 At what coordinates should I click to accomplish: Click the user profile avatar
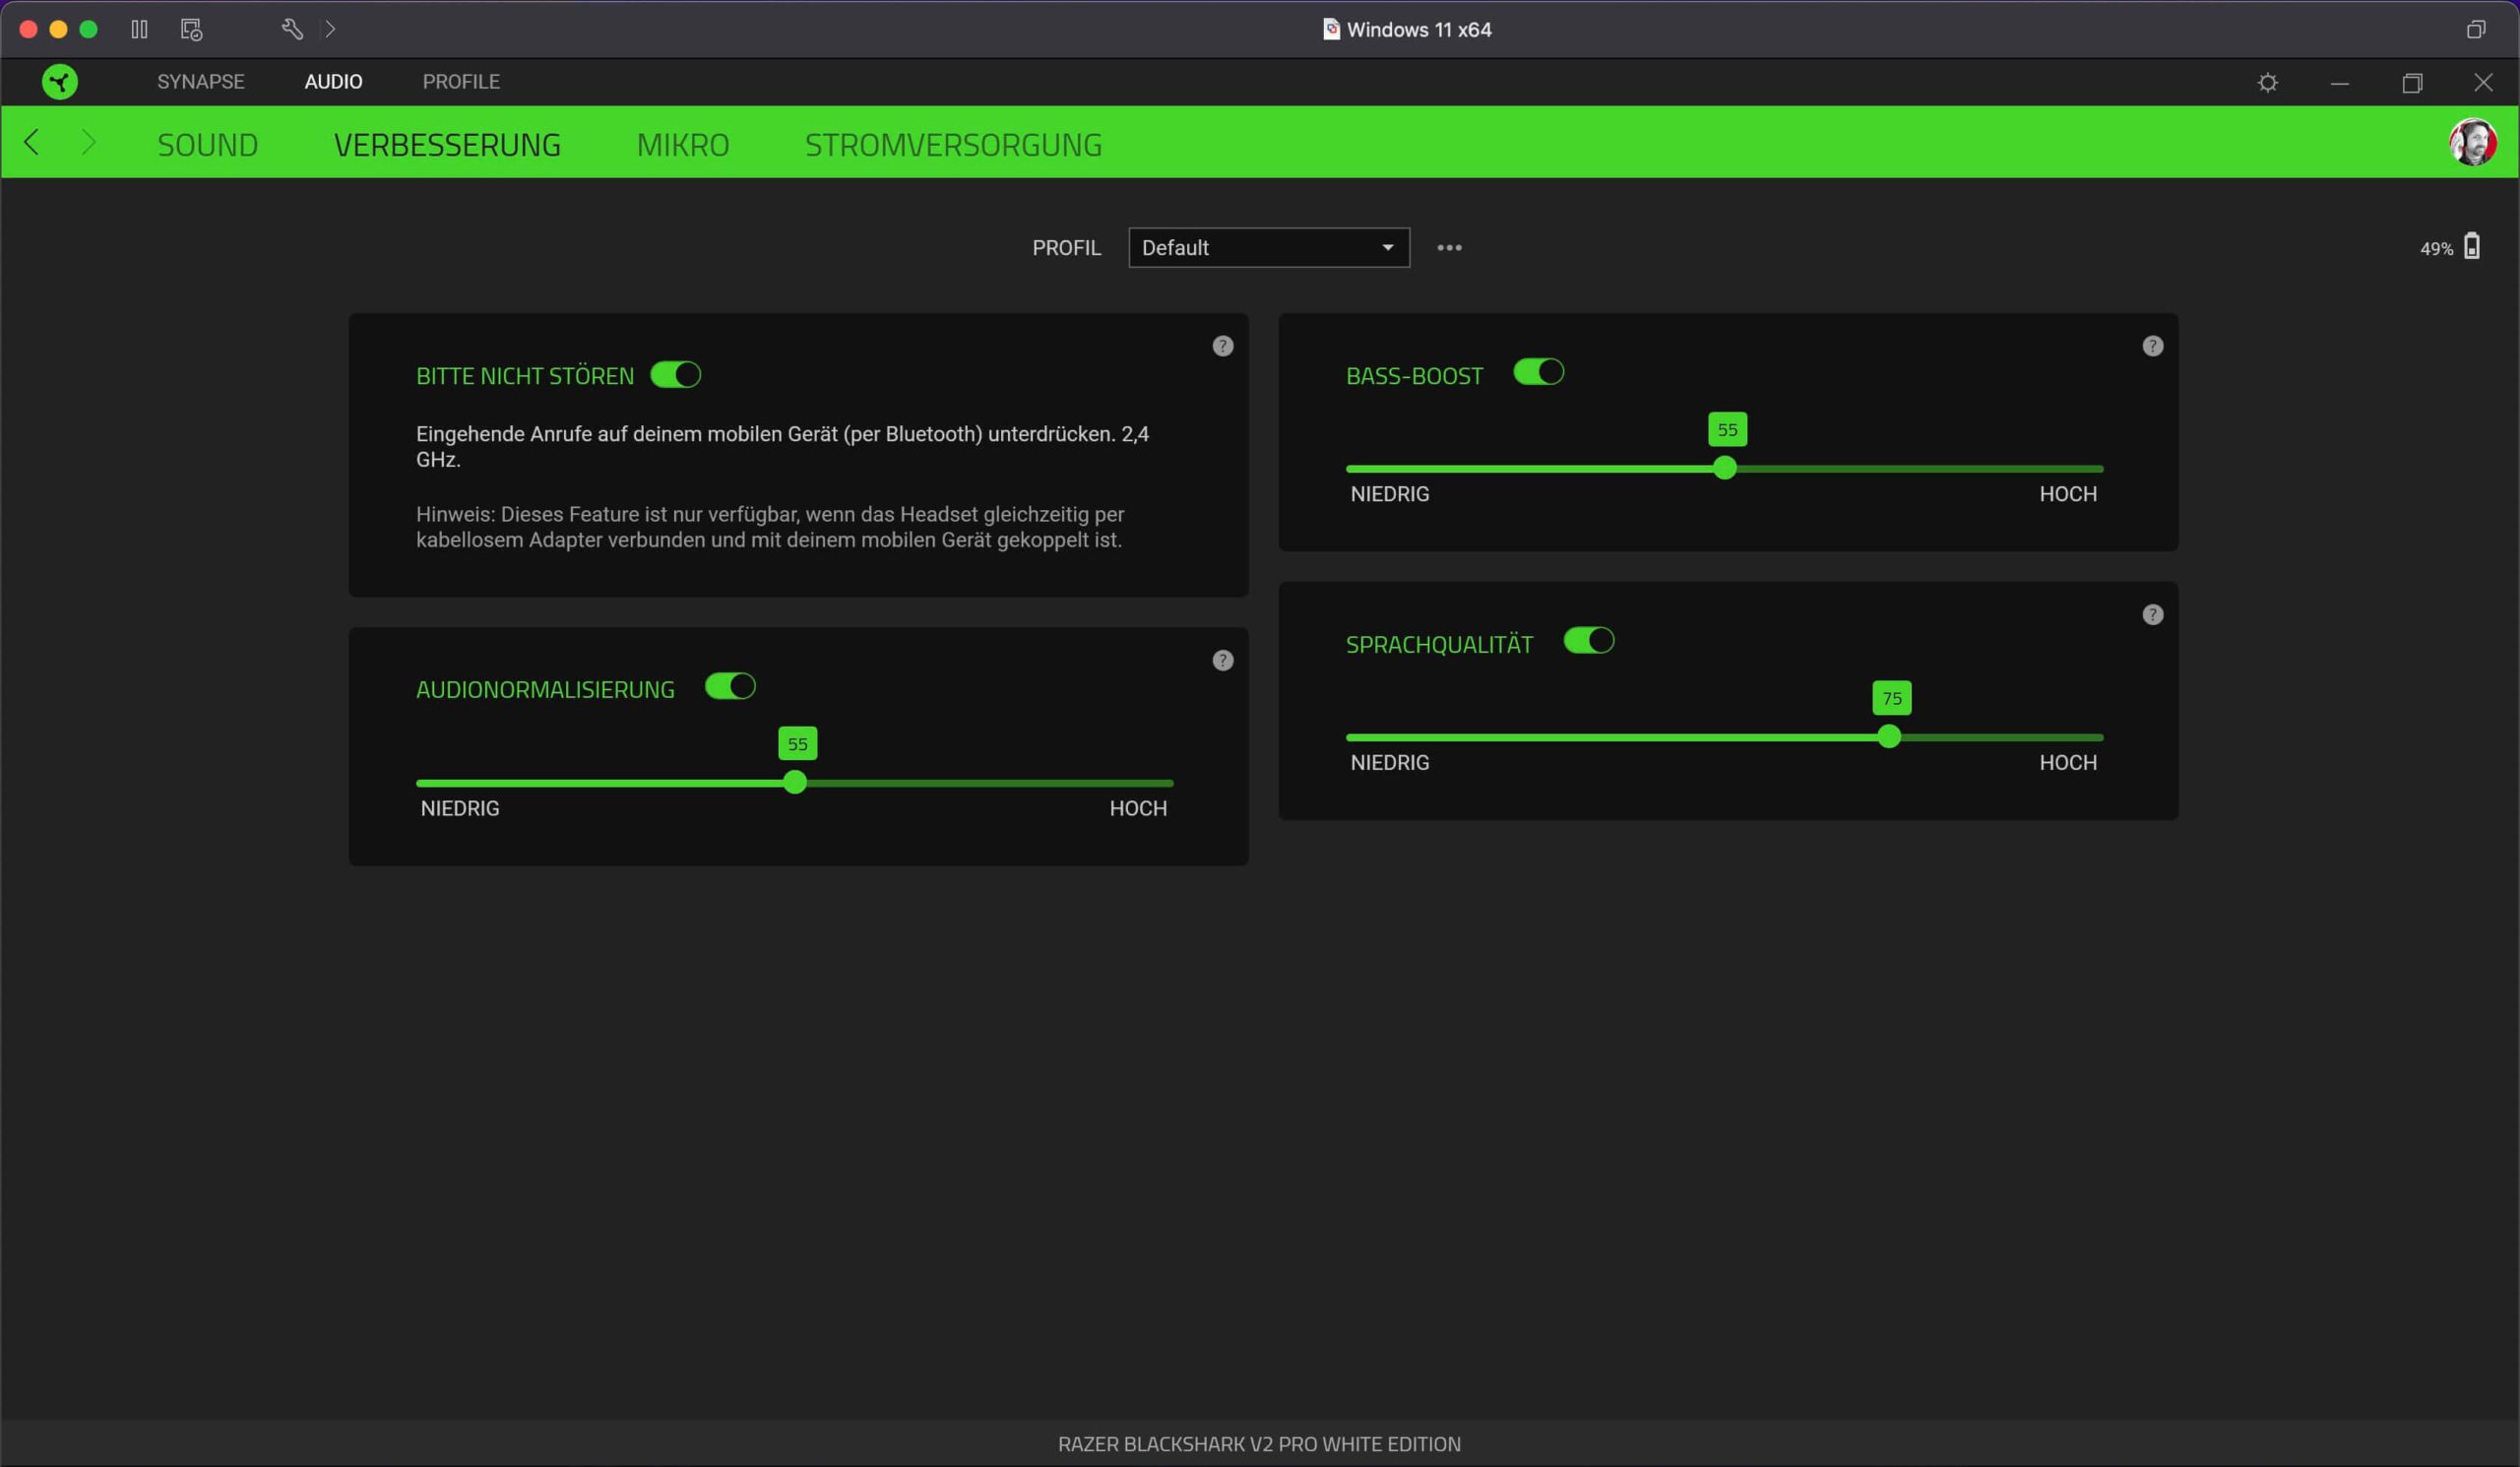tap(2472, 143)
